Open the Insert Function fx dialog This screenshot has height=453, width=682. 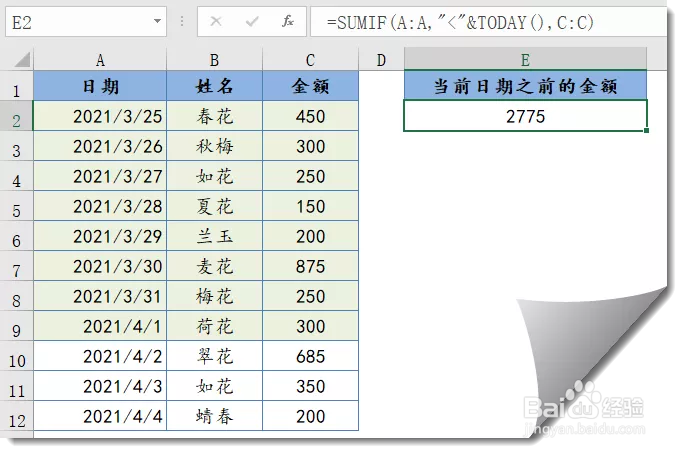coord(288,21)
